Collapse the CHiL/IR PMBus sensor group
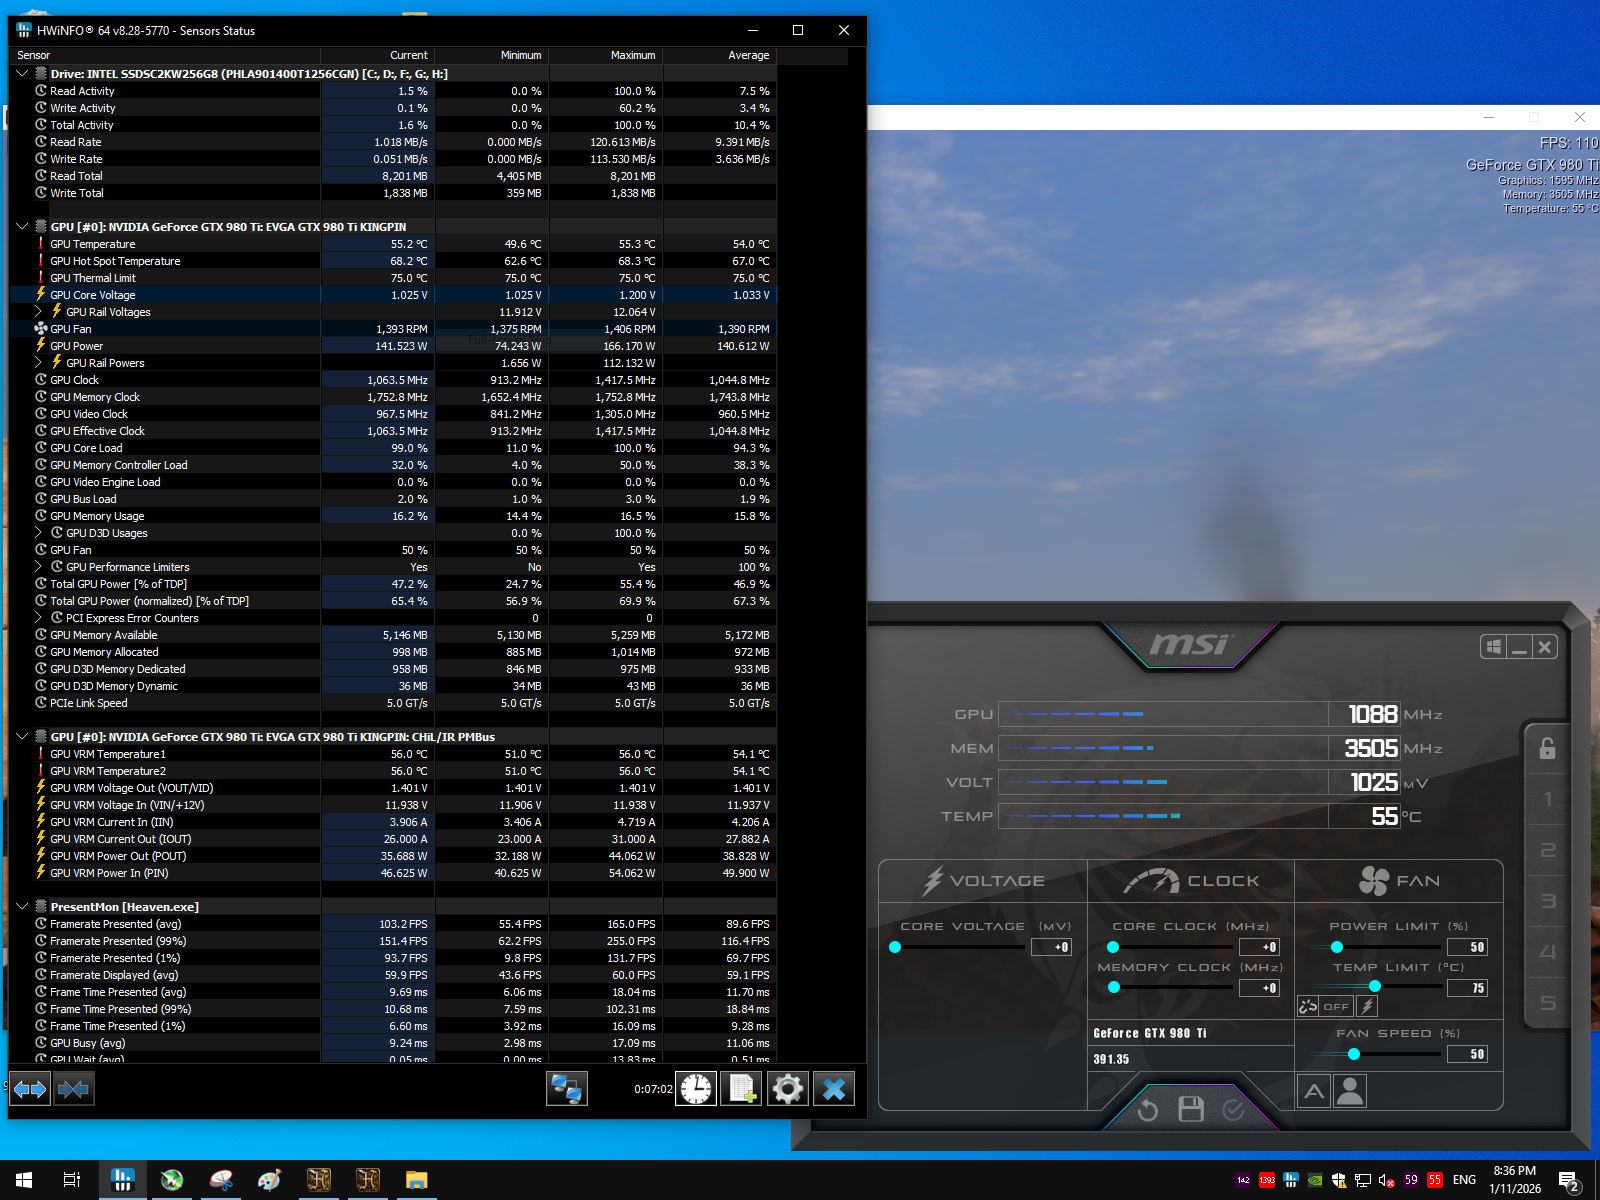 22,736
